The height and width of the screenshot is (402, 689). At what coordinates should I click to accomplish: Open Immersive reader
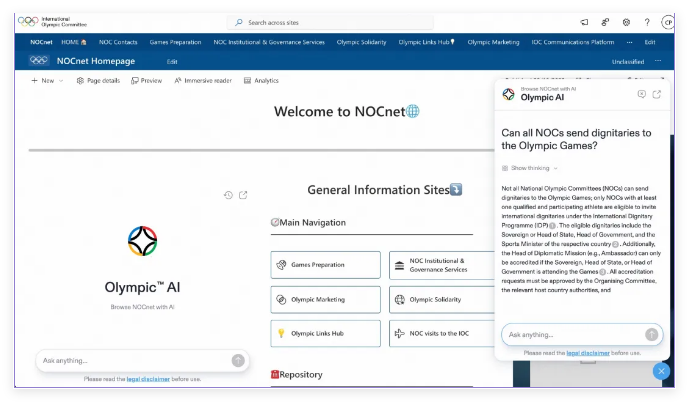click(x=202, y=80)
